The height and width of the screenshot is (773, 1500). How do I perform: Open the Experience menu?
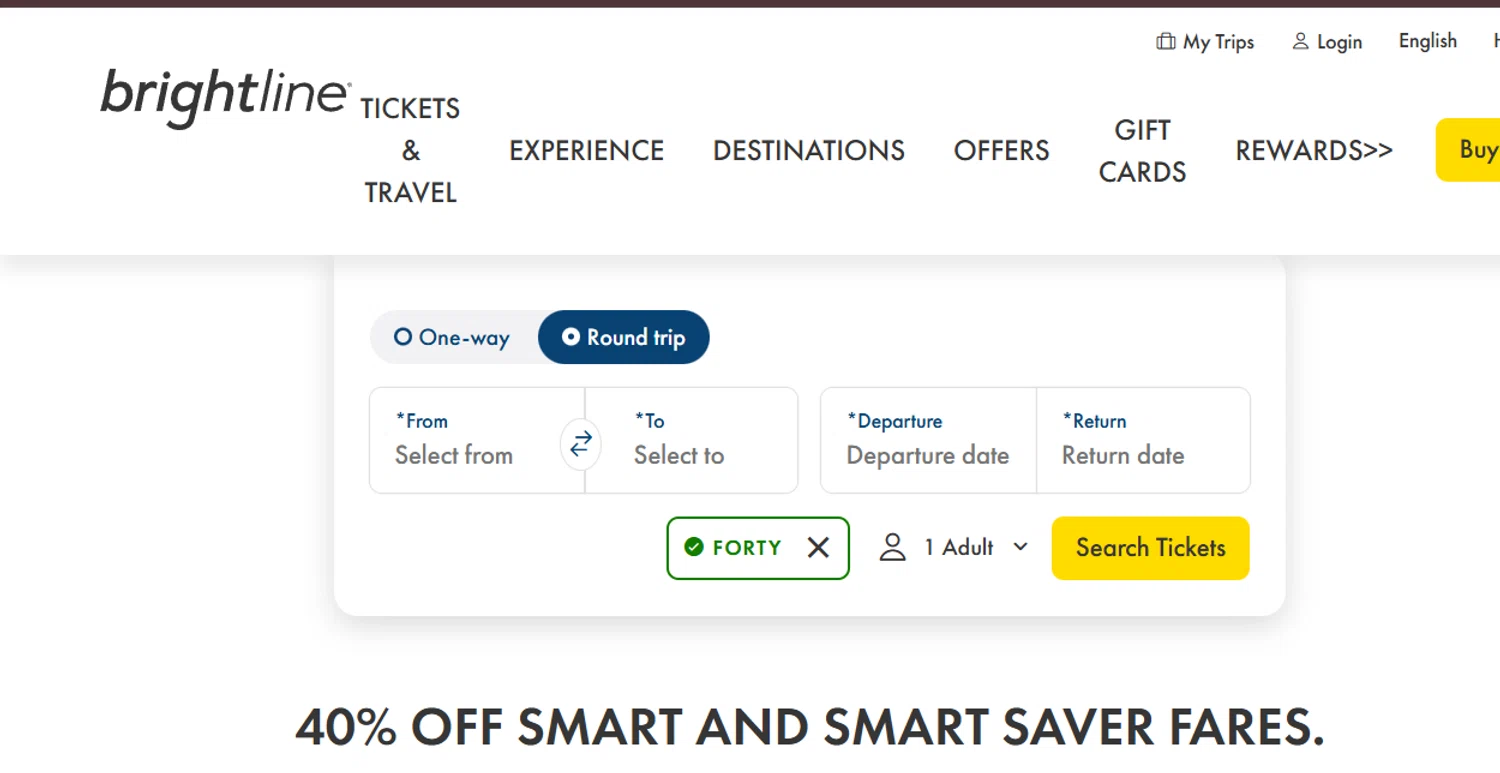(586, 151)
